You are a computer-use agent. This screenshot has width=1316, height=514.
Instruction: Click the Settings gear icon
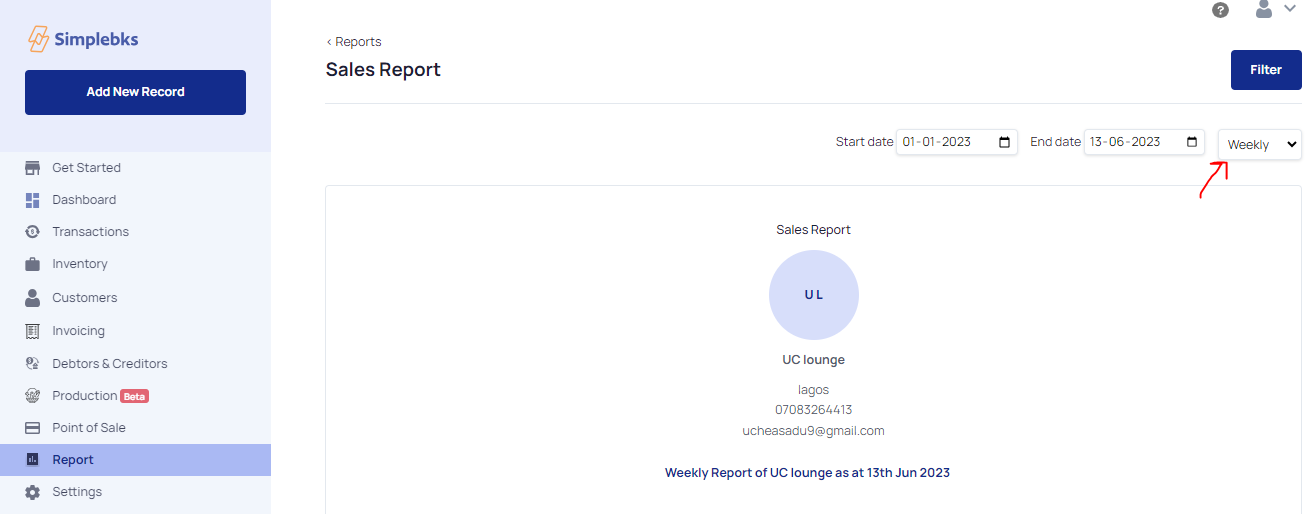click(33, 492)
